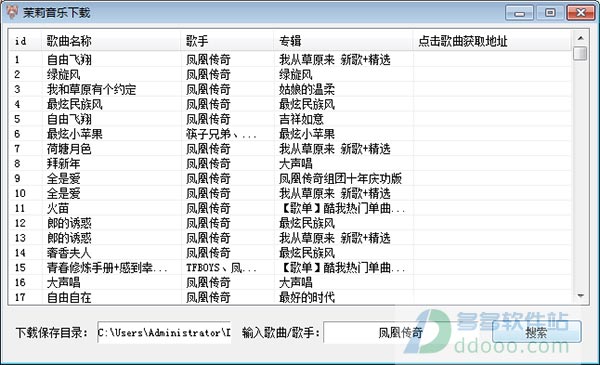Viewport: 600px width, 365px height.
Task: Select song 最炫民族风 in row 4
Action: point(75,104)
